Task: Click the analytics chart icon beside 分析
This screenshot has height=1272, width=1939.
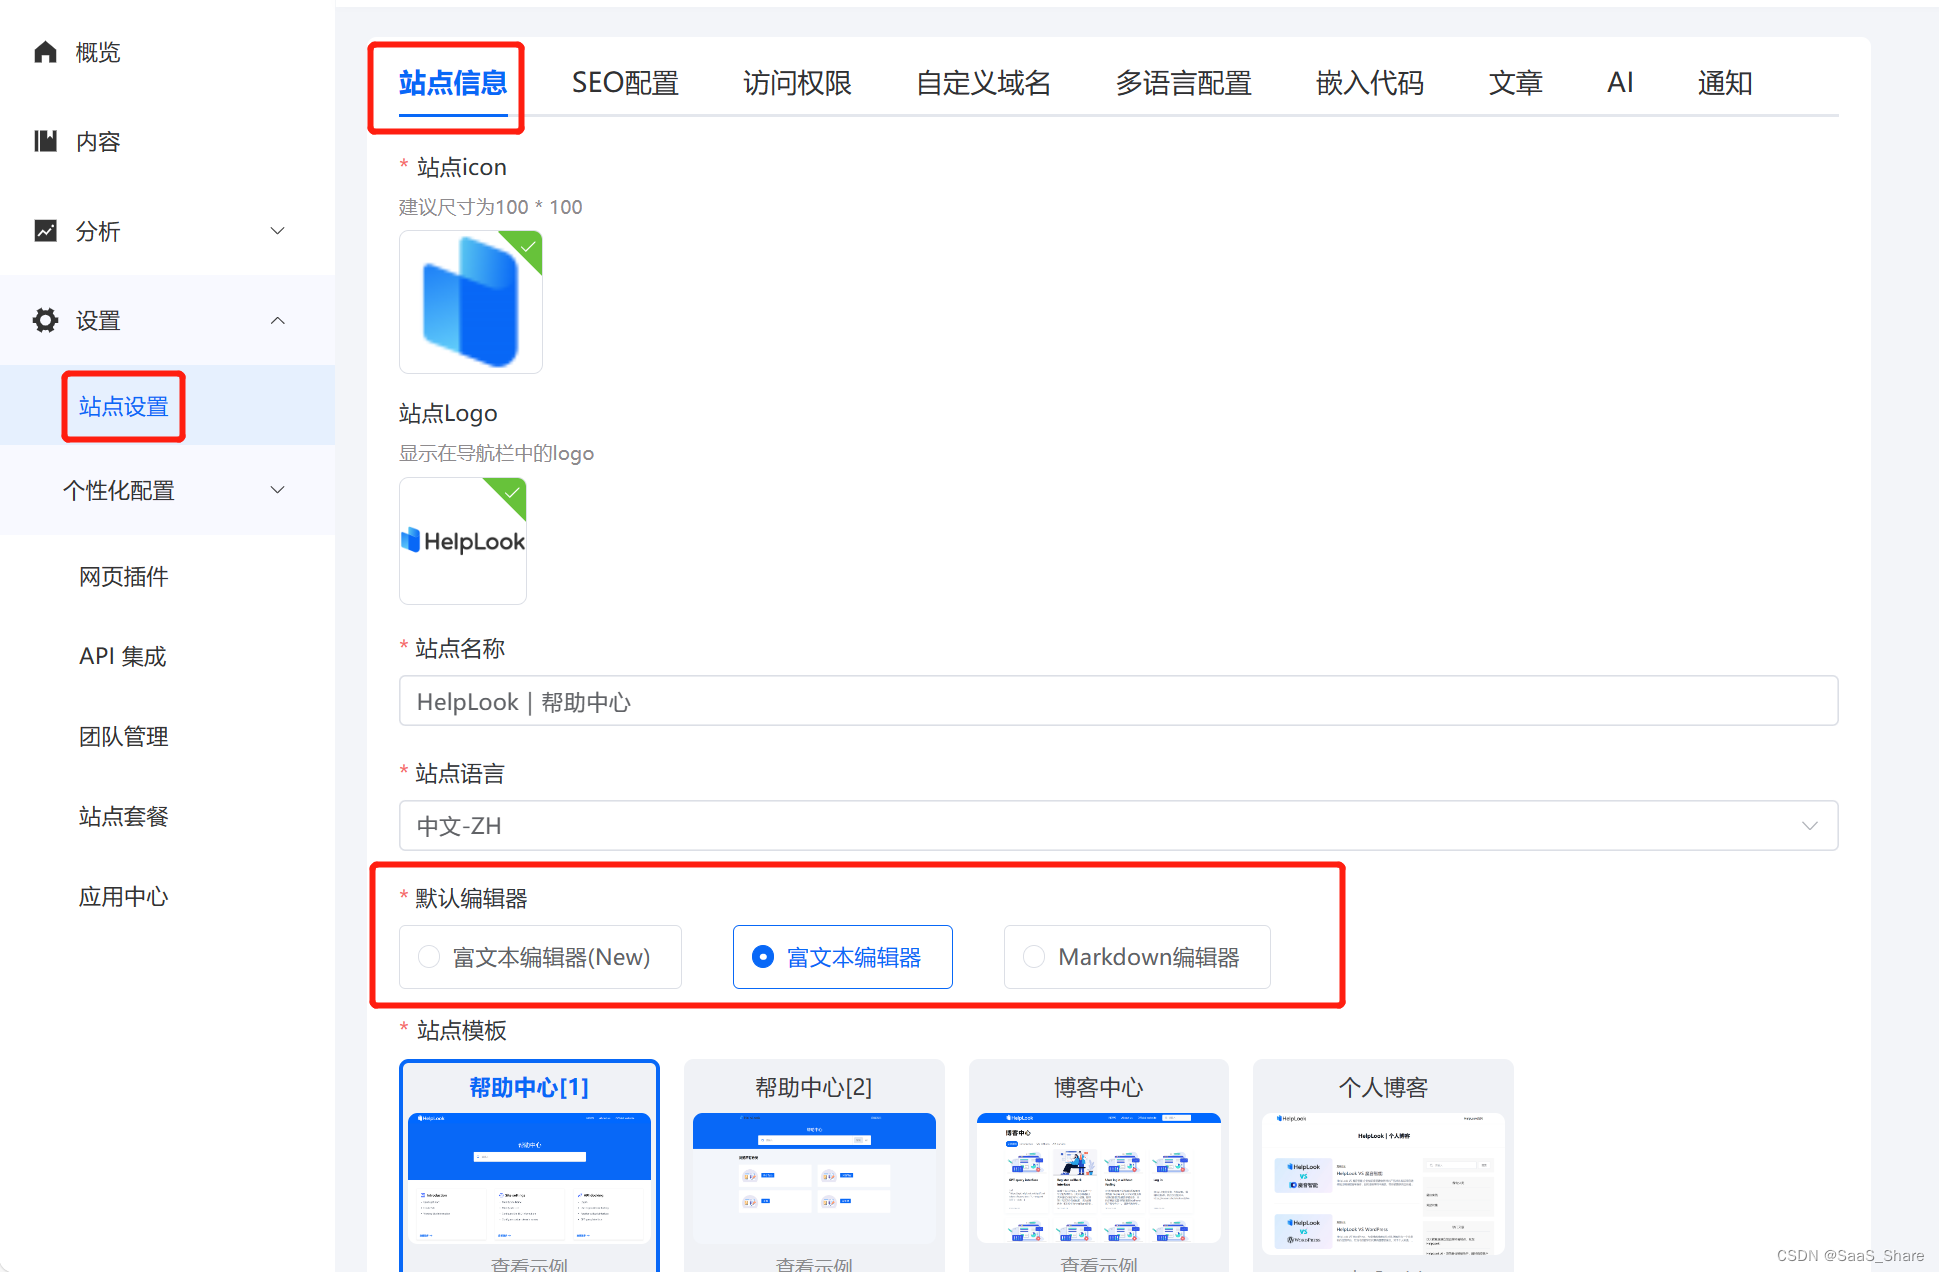Action: 46,231
